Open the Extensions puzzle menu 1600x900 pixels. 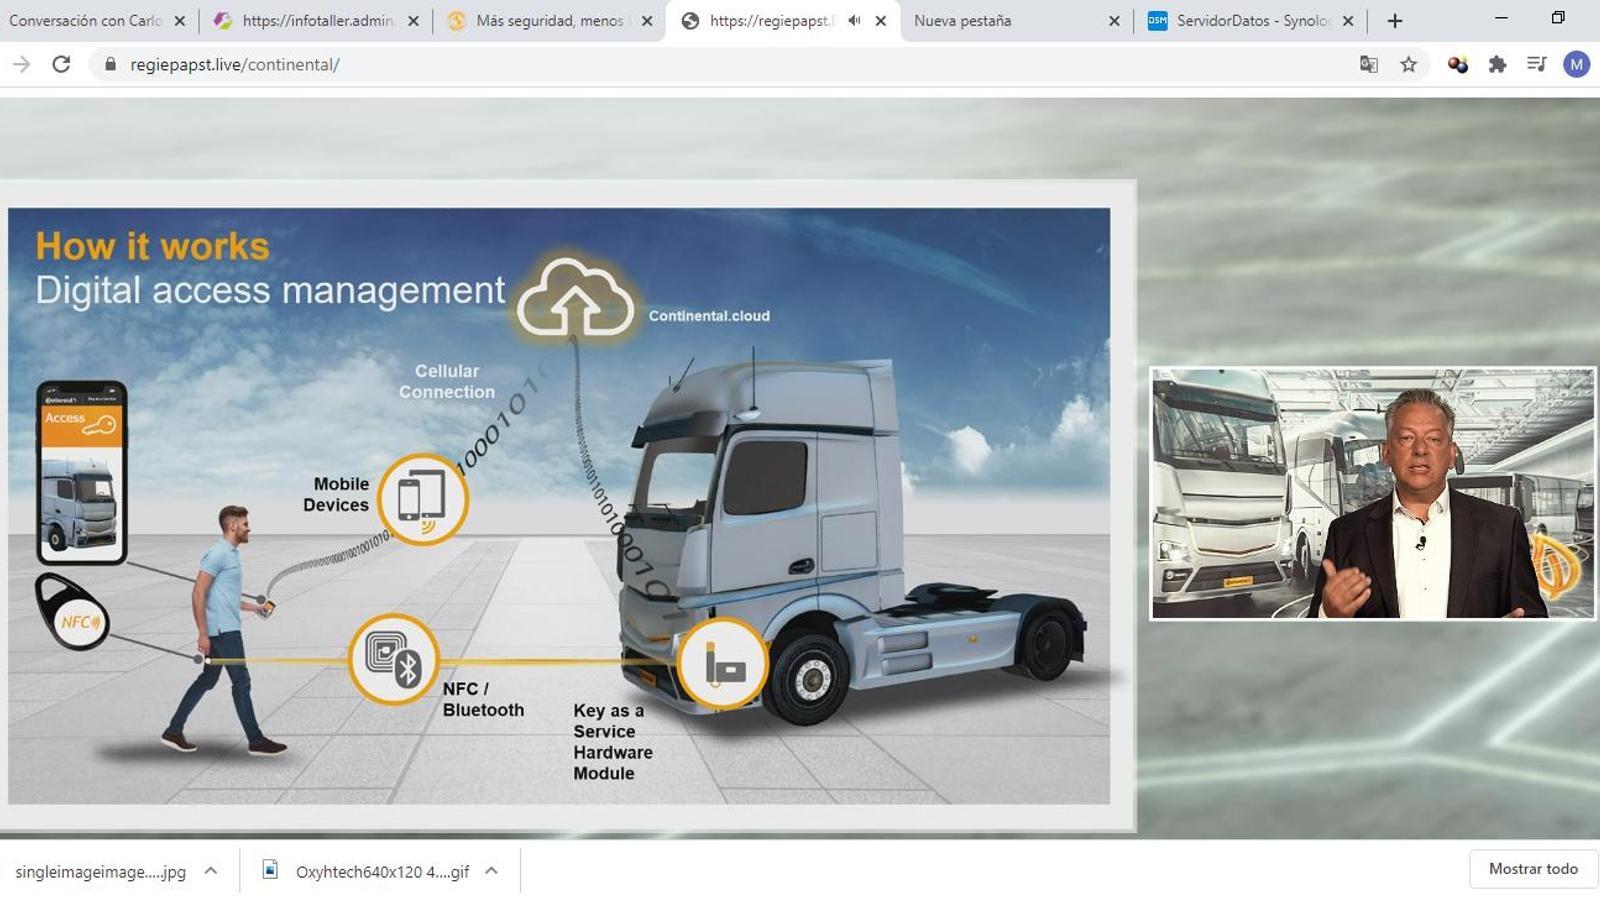pyautogui.click(x=1497, y=65)
